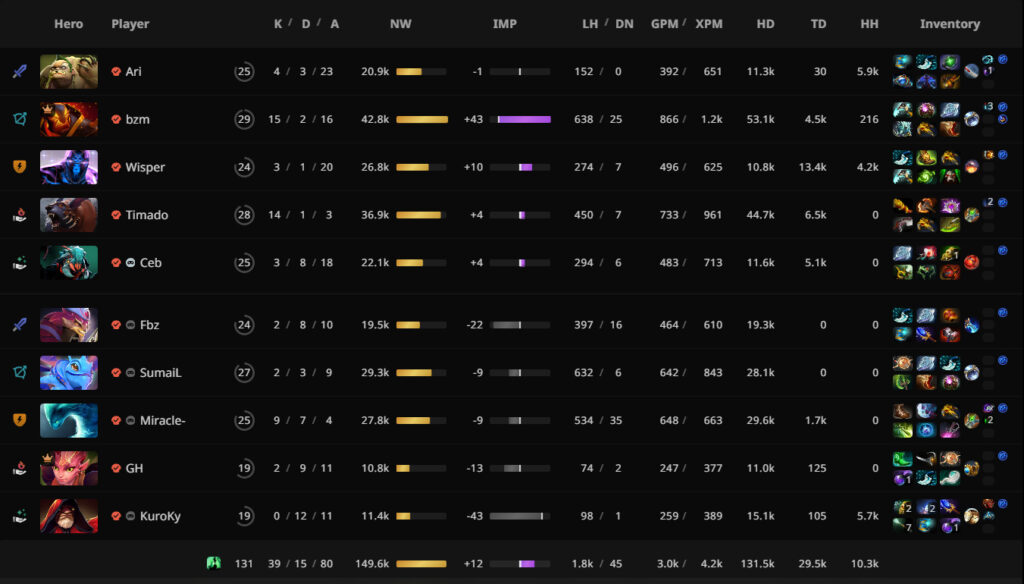Click KuroKy's IMP impact bar
This screenshot has width=1024, height=584.
click(x=520, y=516)
